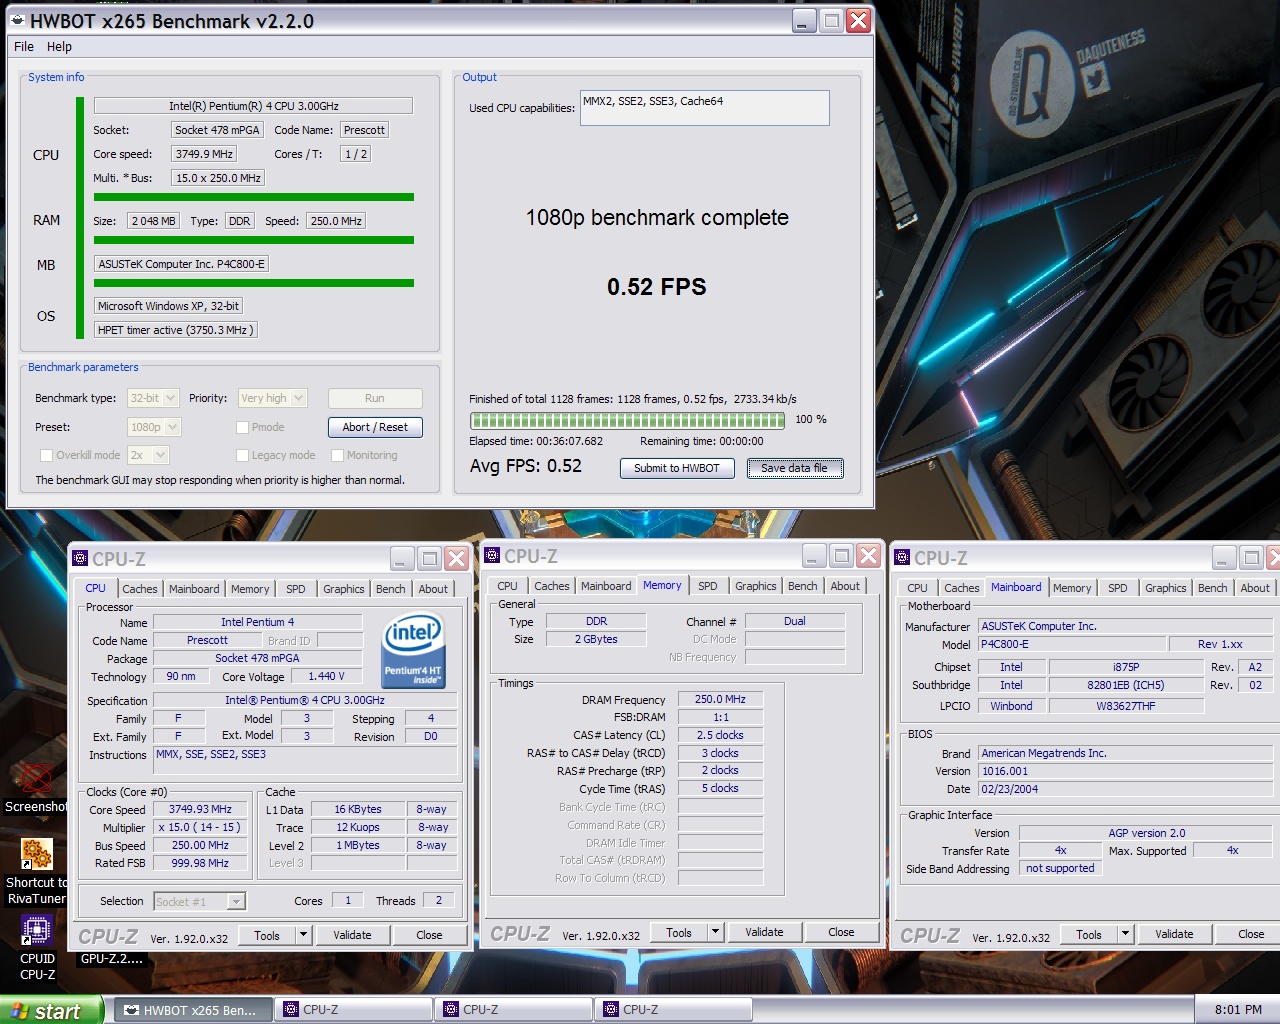Activate third CPU-Z taskbar button

point(673,1010)
